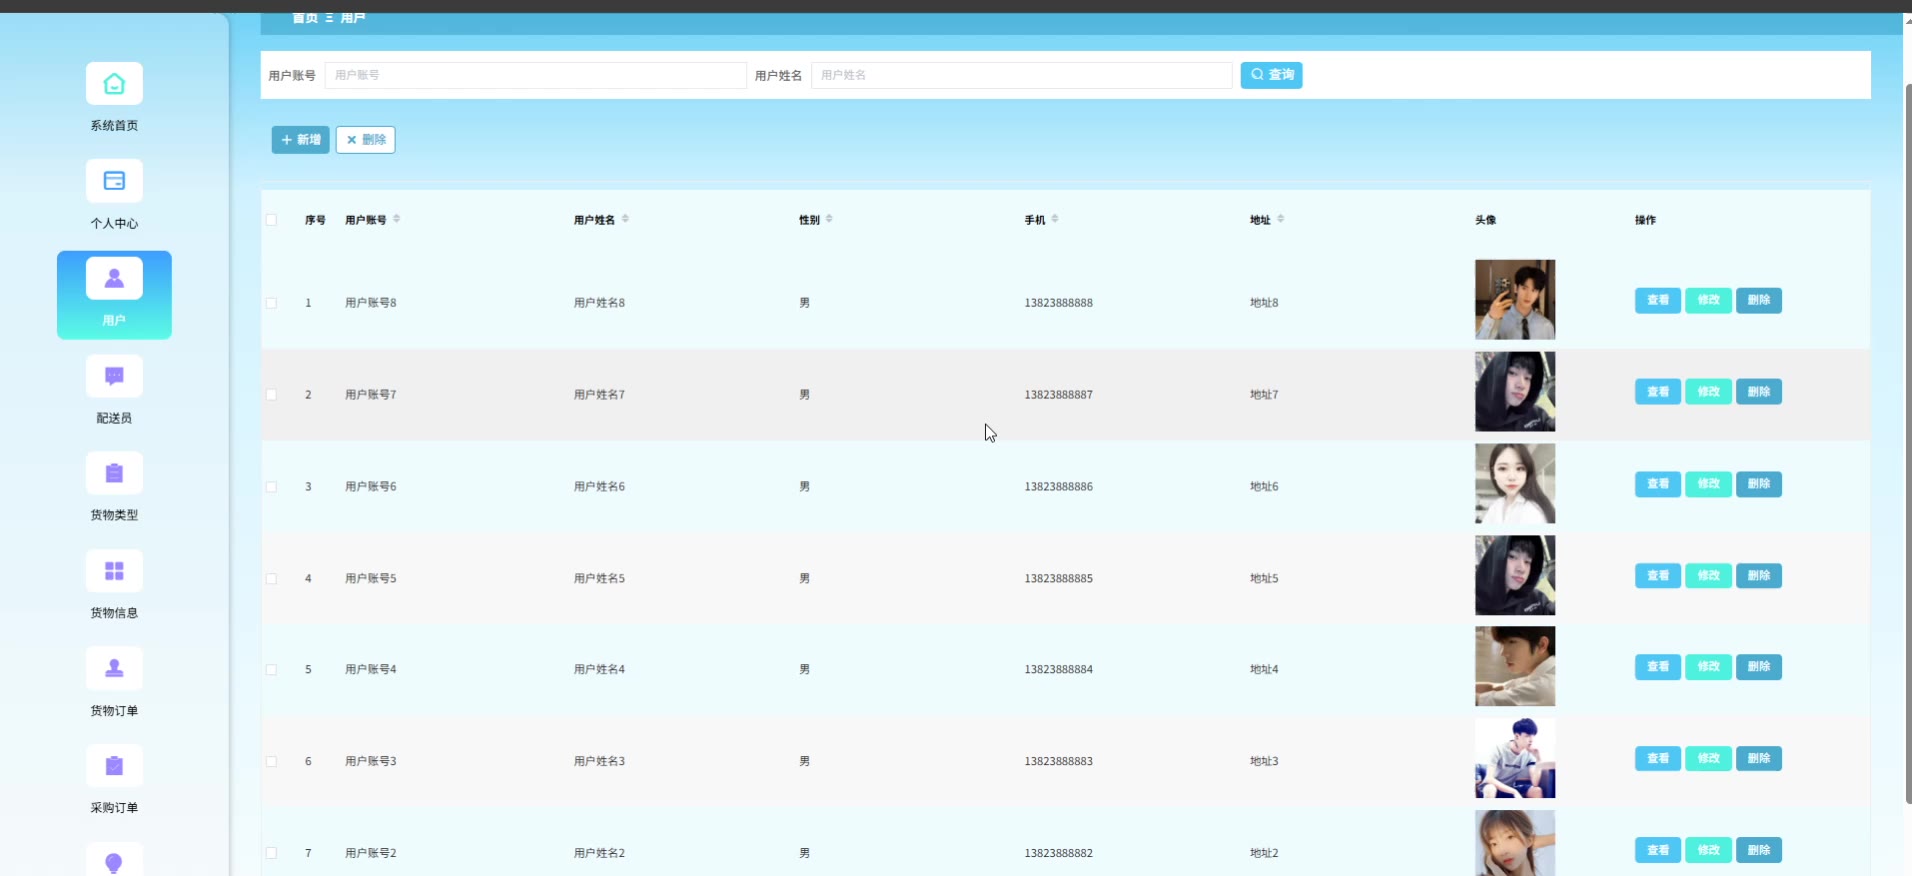This screenshot has width=1912, height=876.
Task: Delete the 用户账号6 entry
Action: click(x=1758, y=484)
